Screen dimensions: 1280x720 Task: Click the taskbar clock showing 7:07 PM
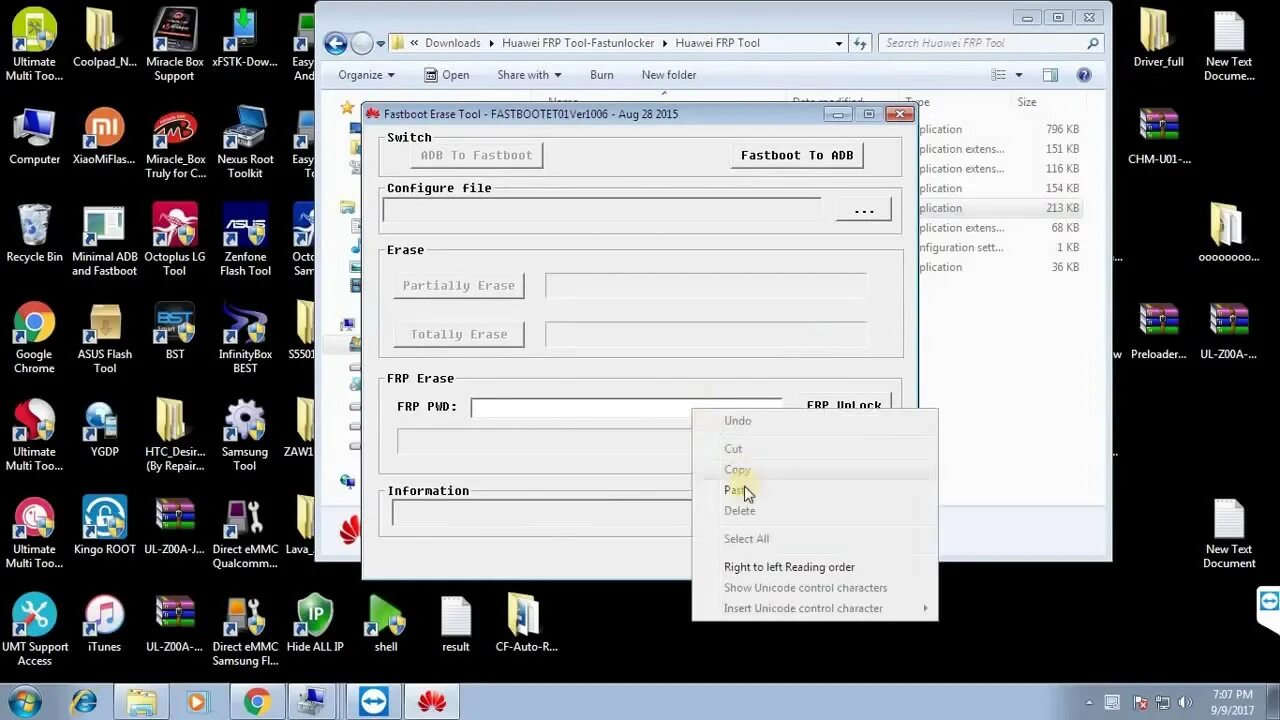point(1231,702)
